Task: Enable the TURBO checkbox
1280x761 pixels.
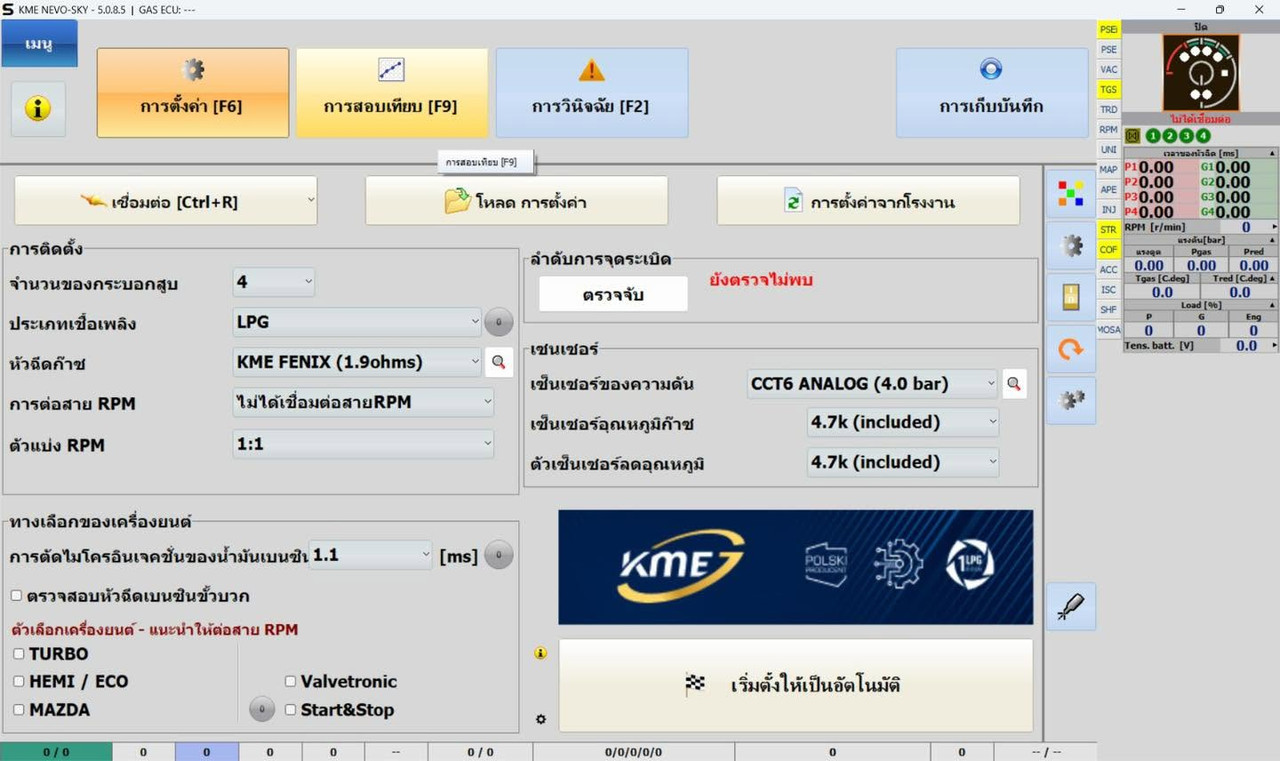Action: pyautogui.click(x=18, y=654)
